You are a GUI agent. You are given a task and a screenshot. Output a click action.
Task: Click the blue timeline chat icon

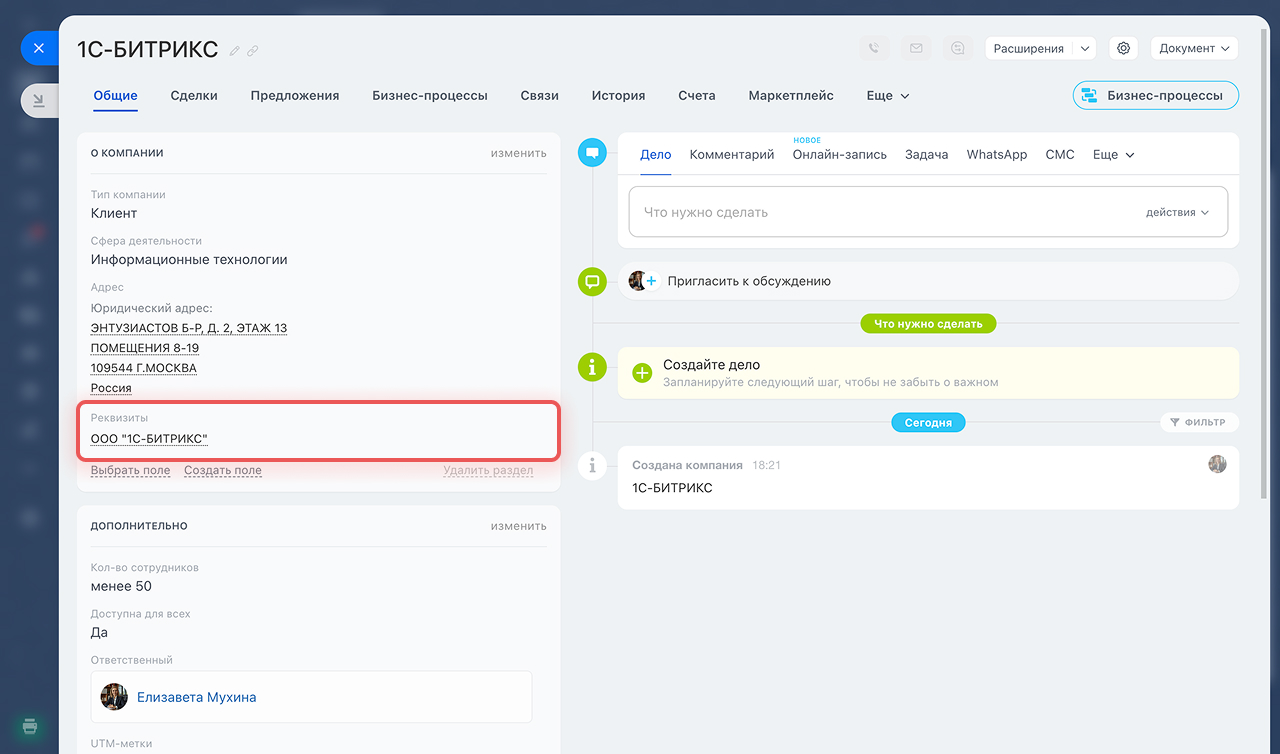point(593,153)
